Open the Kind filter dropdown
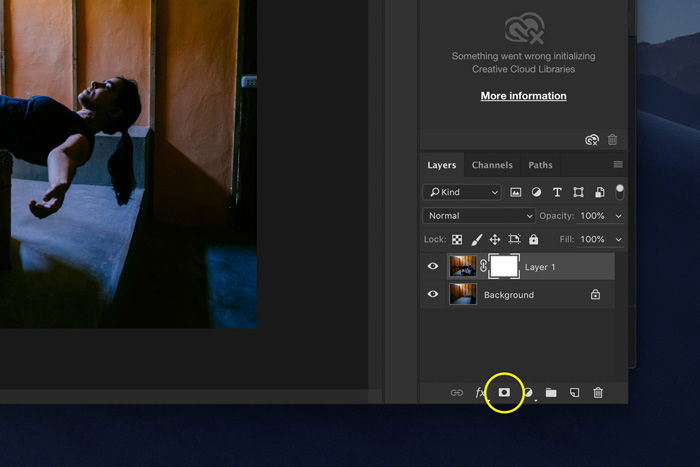Image resolution: width=700 pixels, height=467 pixels. click(x=462, y=192)
